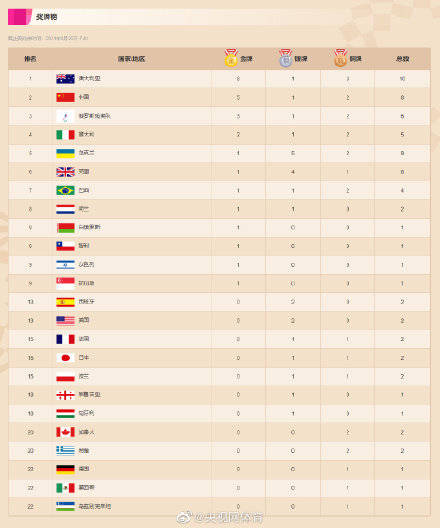Click the silver medal icon in header
The width and height of the screenshot is (440, 528).
pyautogui.click(x=285, y=57)
